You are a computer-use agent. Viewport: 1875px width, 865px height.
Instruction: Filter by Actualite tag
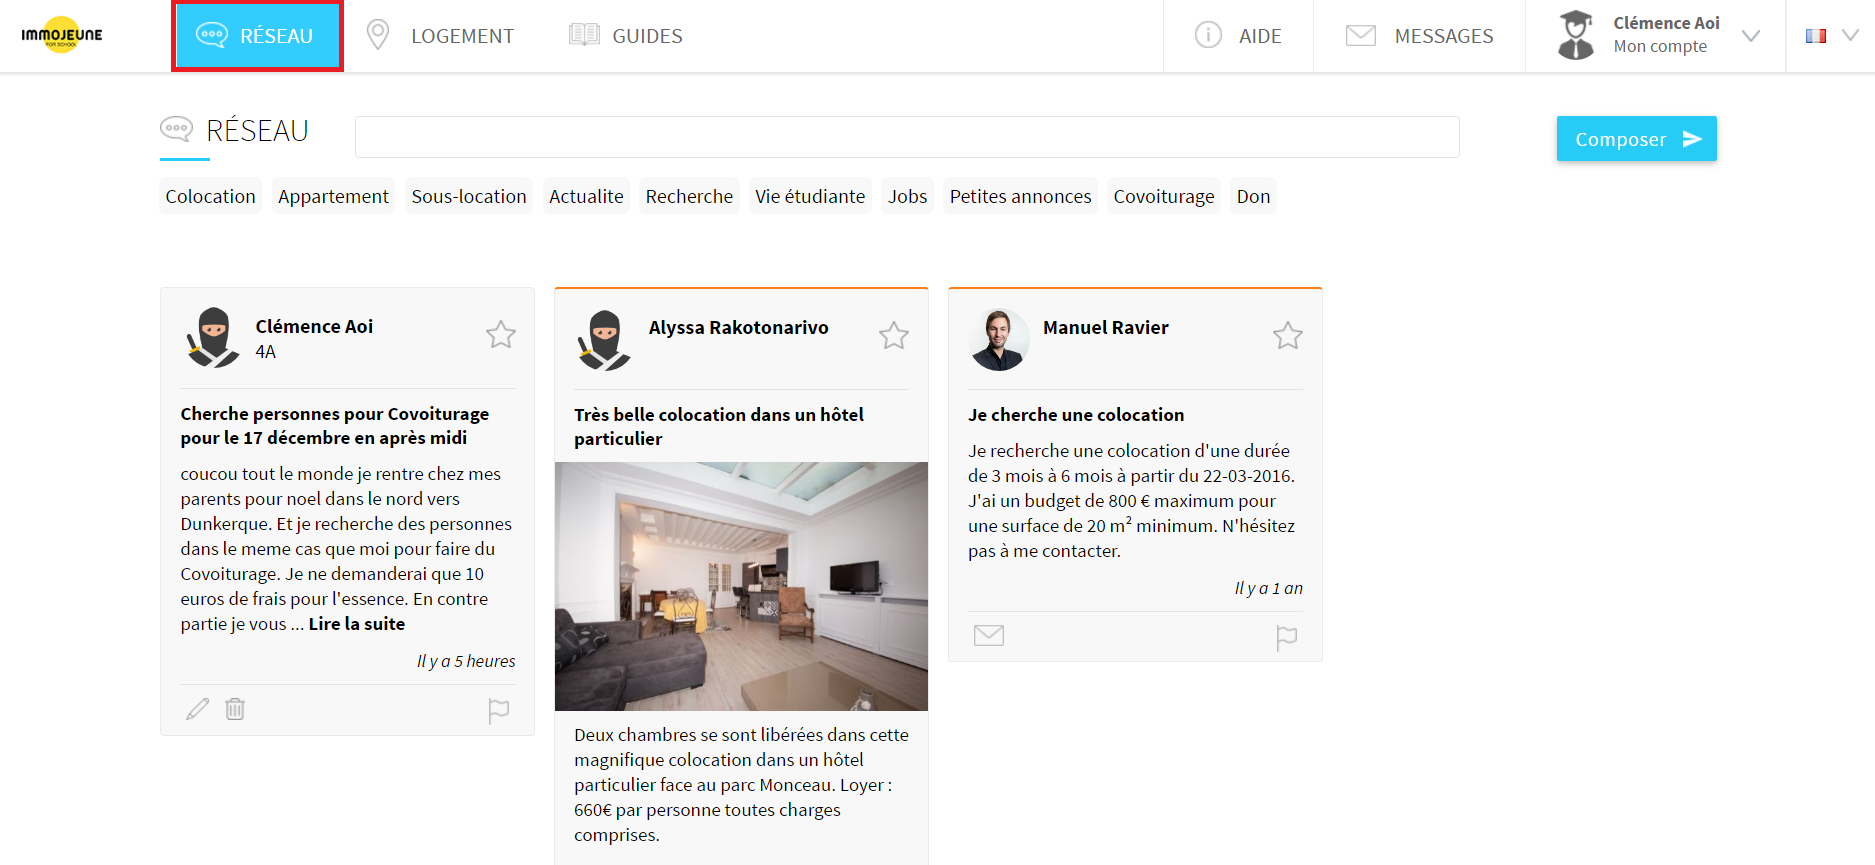(x=586, y=196)
